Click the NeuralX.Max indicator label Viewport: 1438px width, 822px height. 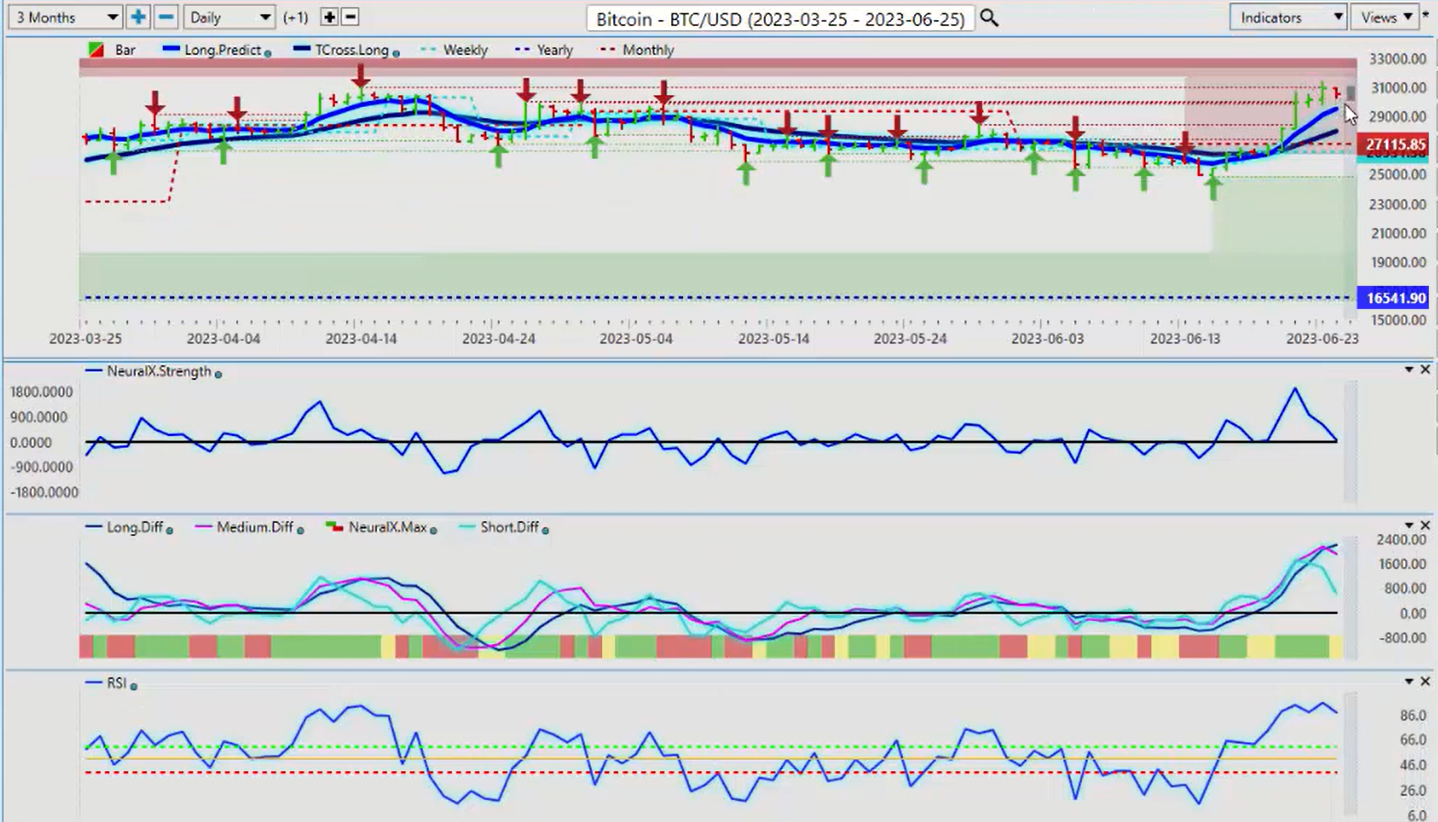387,527
